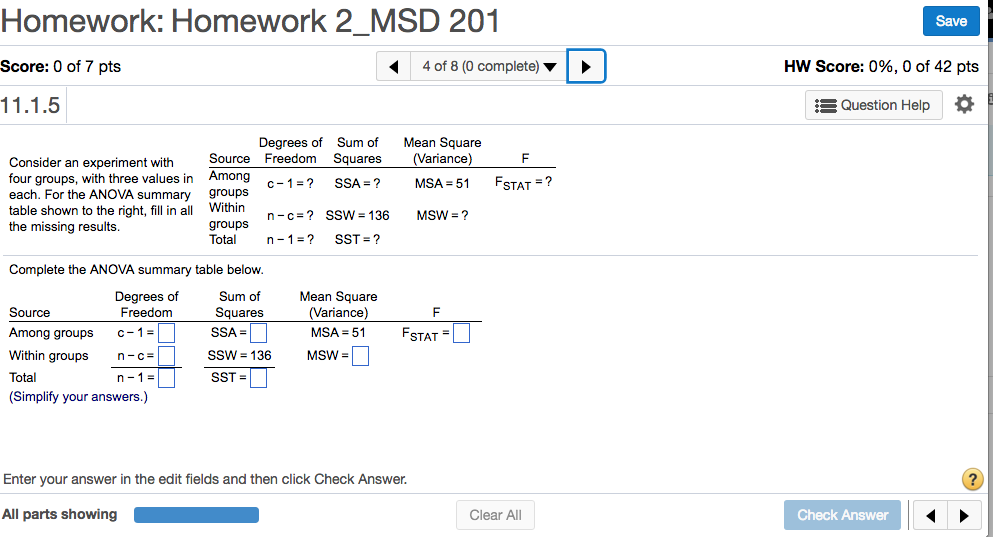Select the SSA answer input box

[258, 333]
